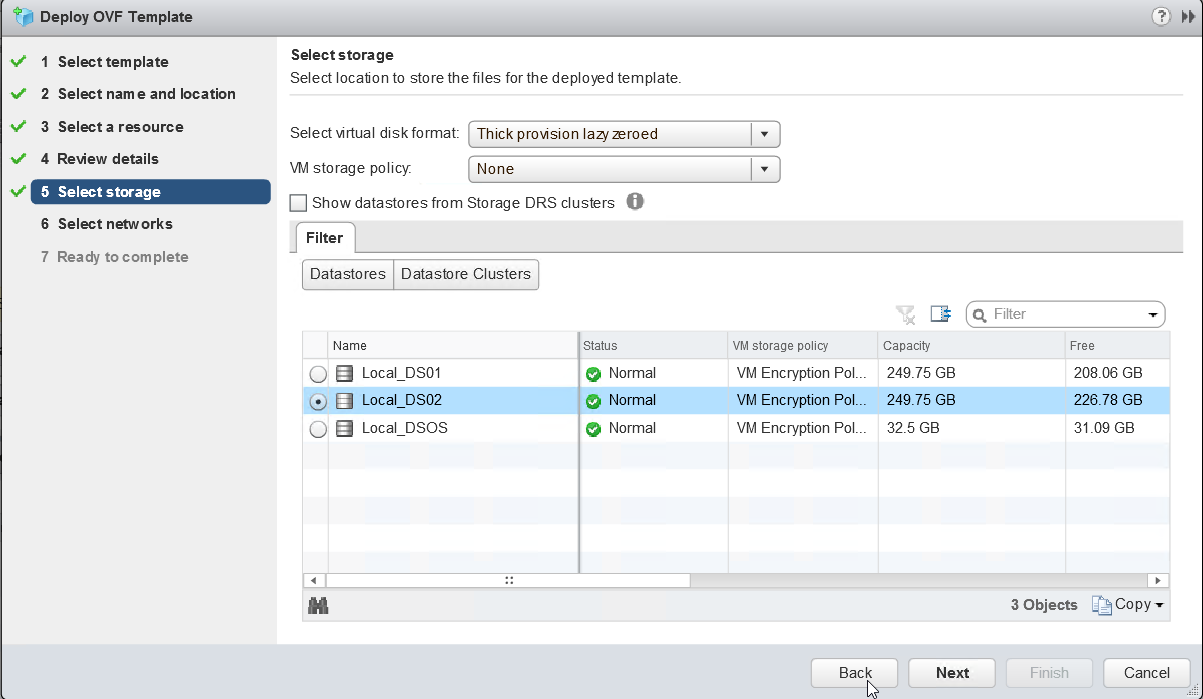Click the double-arrow expand icon in title bar
The image size is (1203, 699).
[1187, 16]
